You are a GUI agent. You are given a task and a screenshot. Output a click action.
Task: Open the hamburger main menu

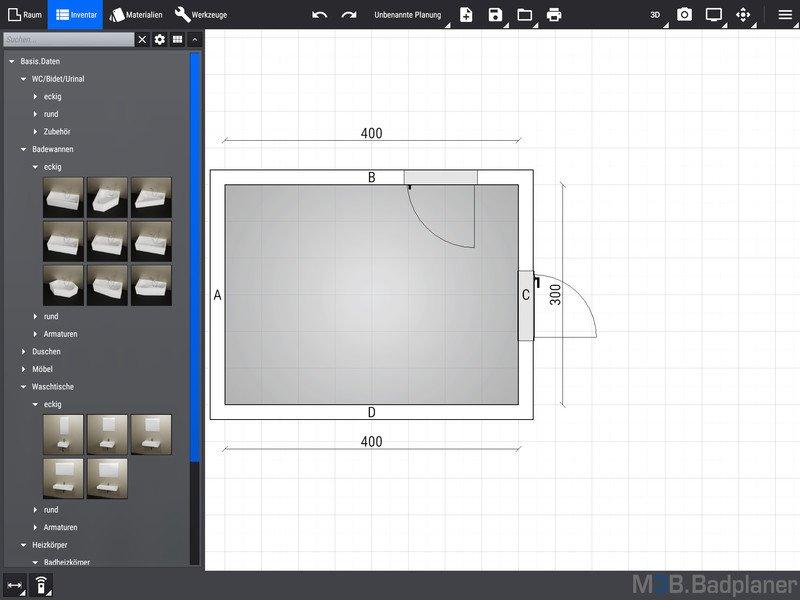coord(785,15)
